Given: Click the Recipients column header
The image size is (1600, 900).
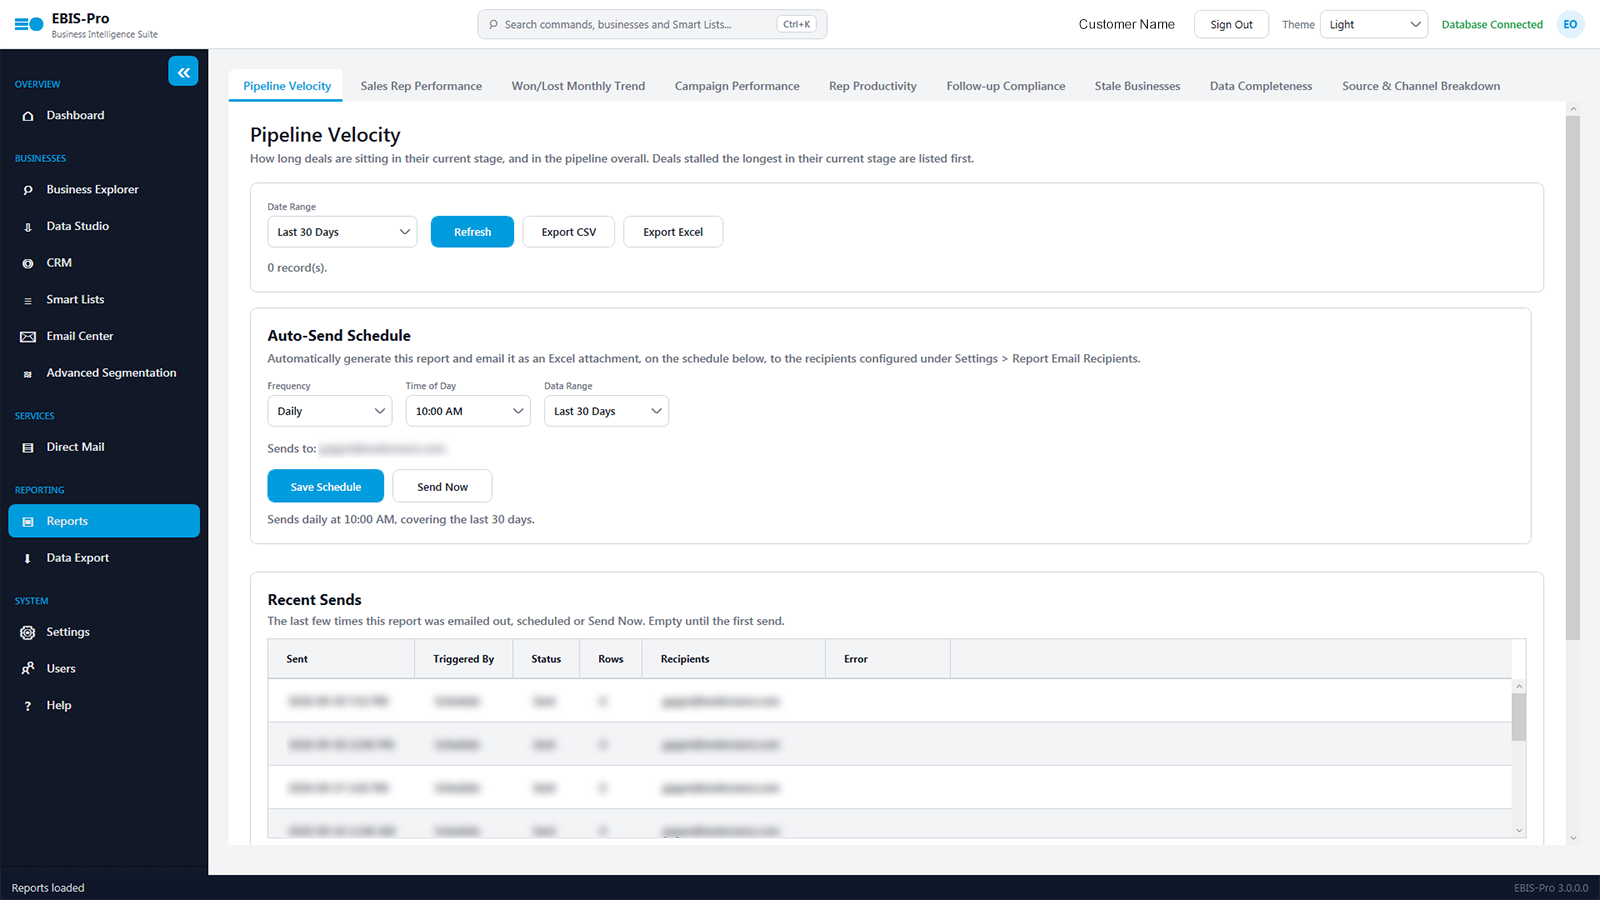Looking at the screenshot, I should pyautogui.click(x=734, y=659).
